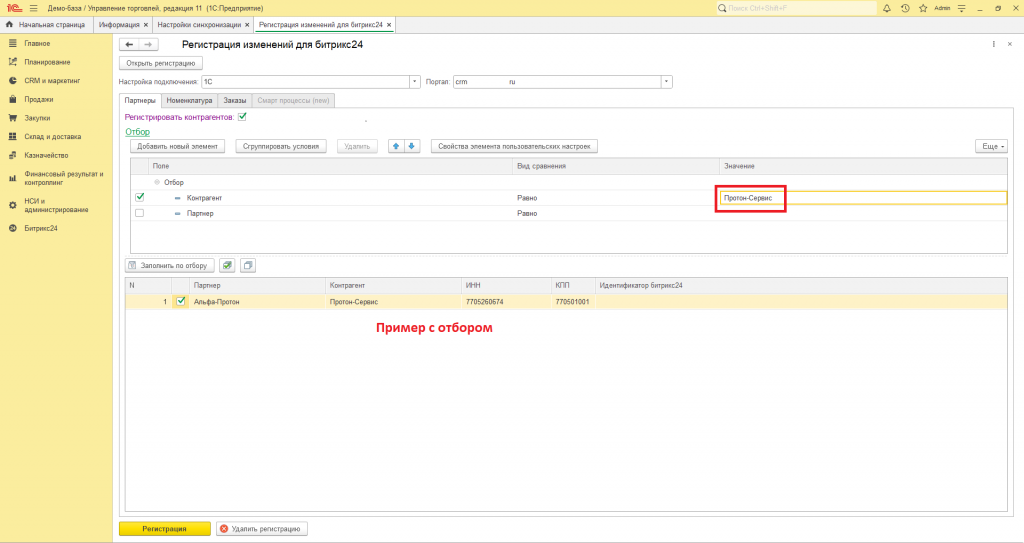Click Удалить регистрацию button
The height and width of the screenshot is (543, 1024).
tap(262, 529)
